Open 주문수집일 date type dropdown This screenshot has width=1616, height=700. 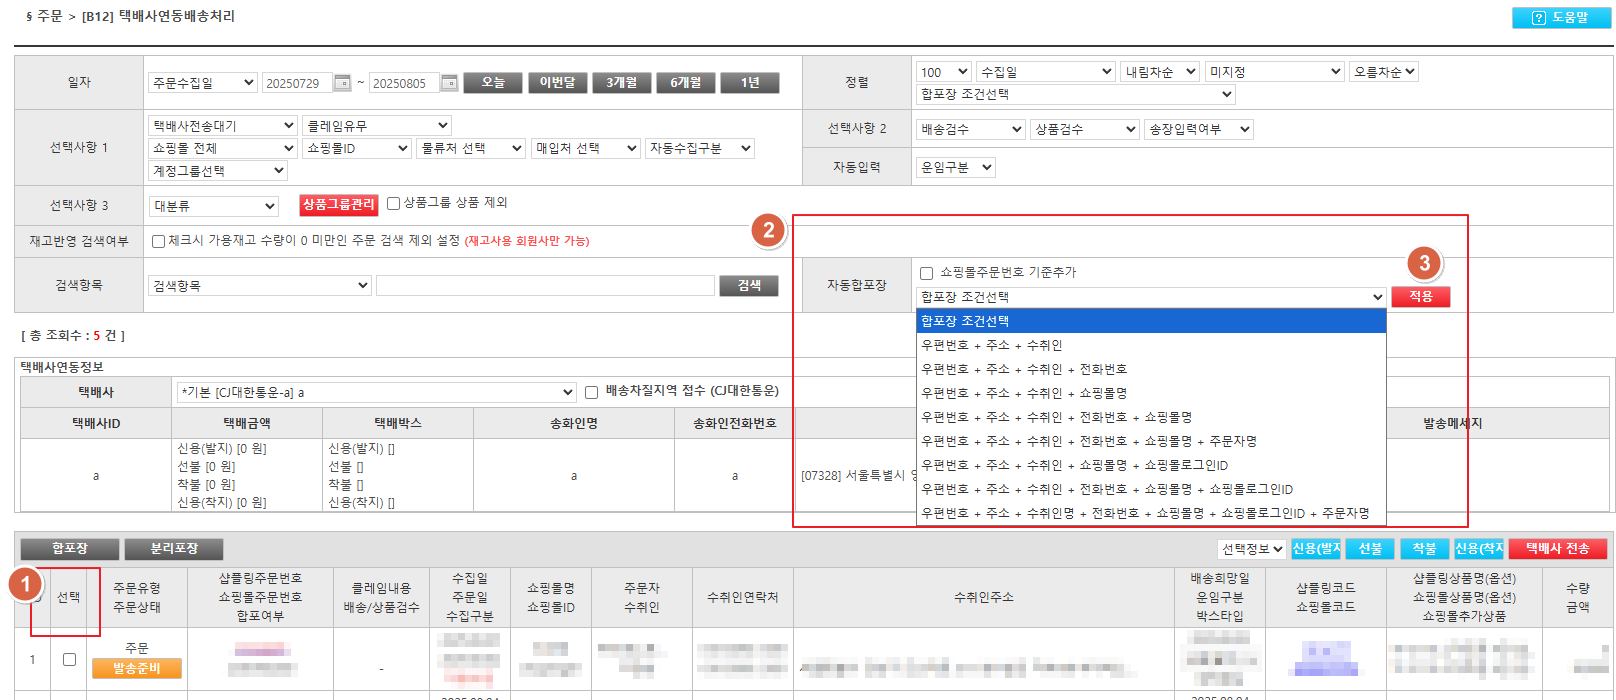pos(203,83)
